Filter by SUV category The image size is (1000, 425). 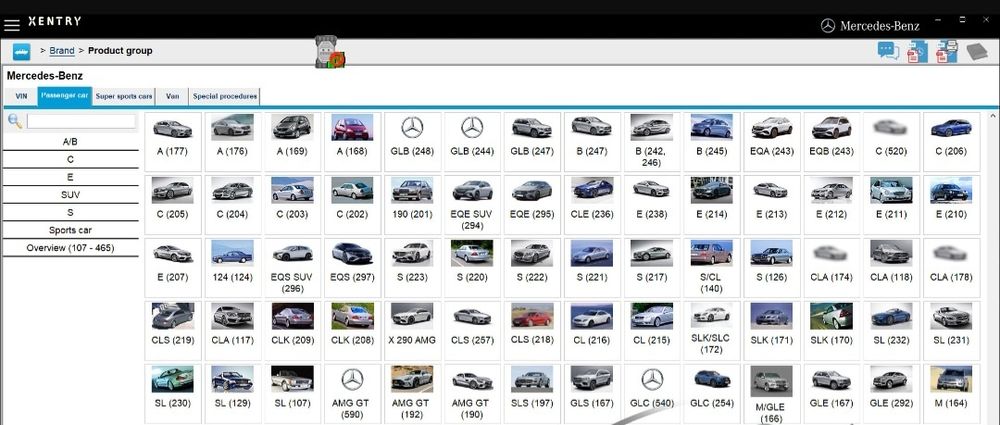(70, 195)
